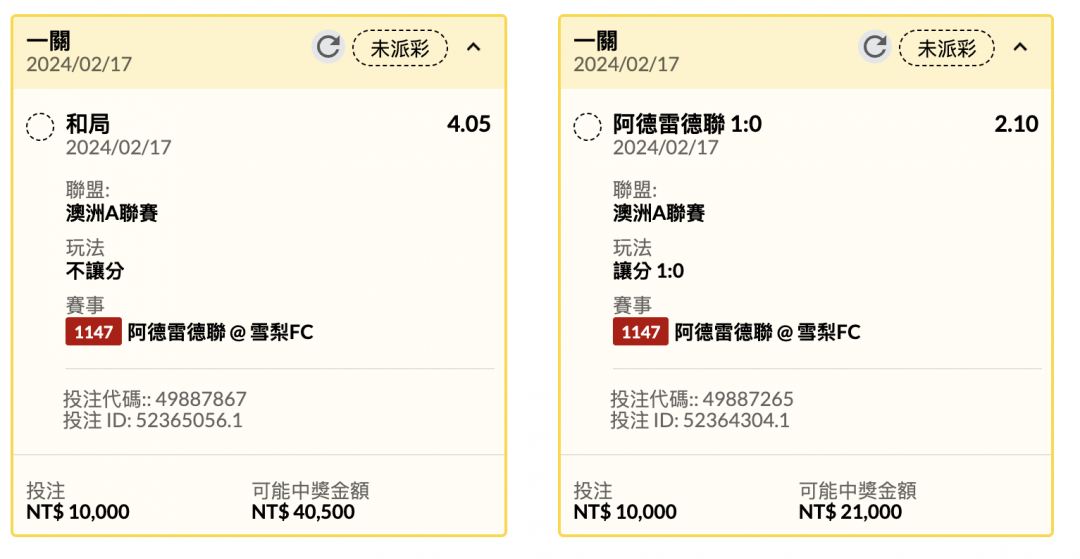Screen dimensions: 1080x559
Task: Refresh the 和局 bet slip card
Action: pyautogui.click(x=328, y=47)
